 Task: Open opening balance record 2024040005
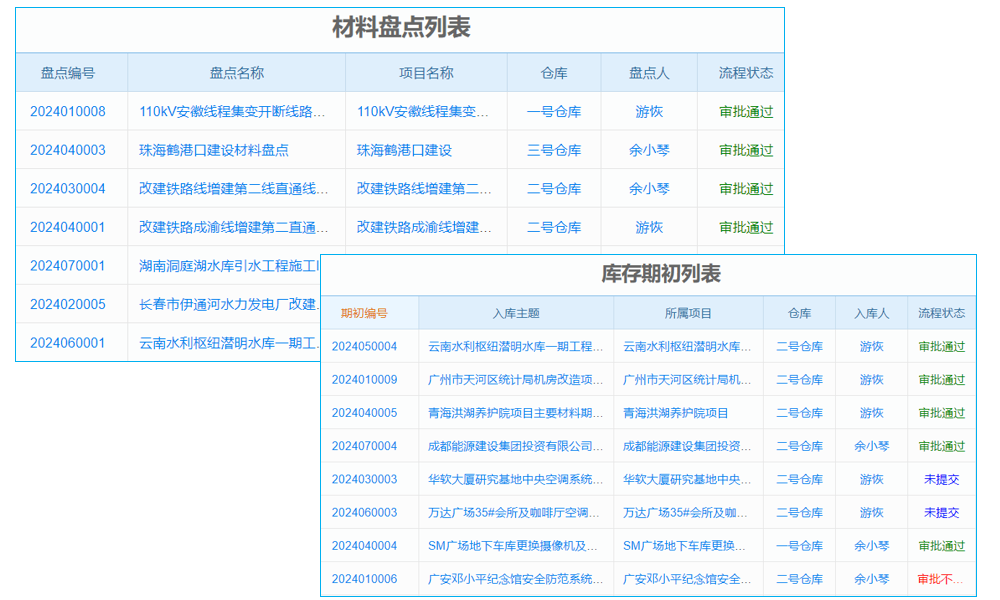tap(361, 413)
